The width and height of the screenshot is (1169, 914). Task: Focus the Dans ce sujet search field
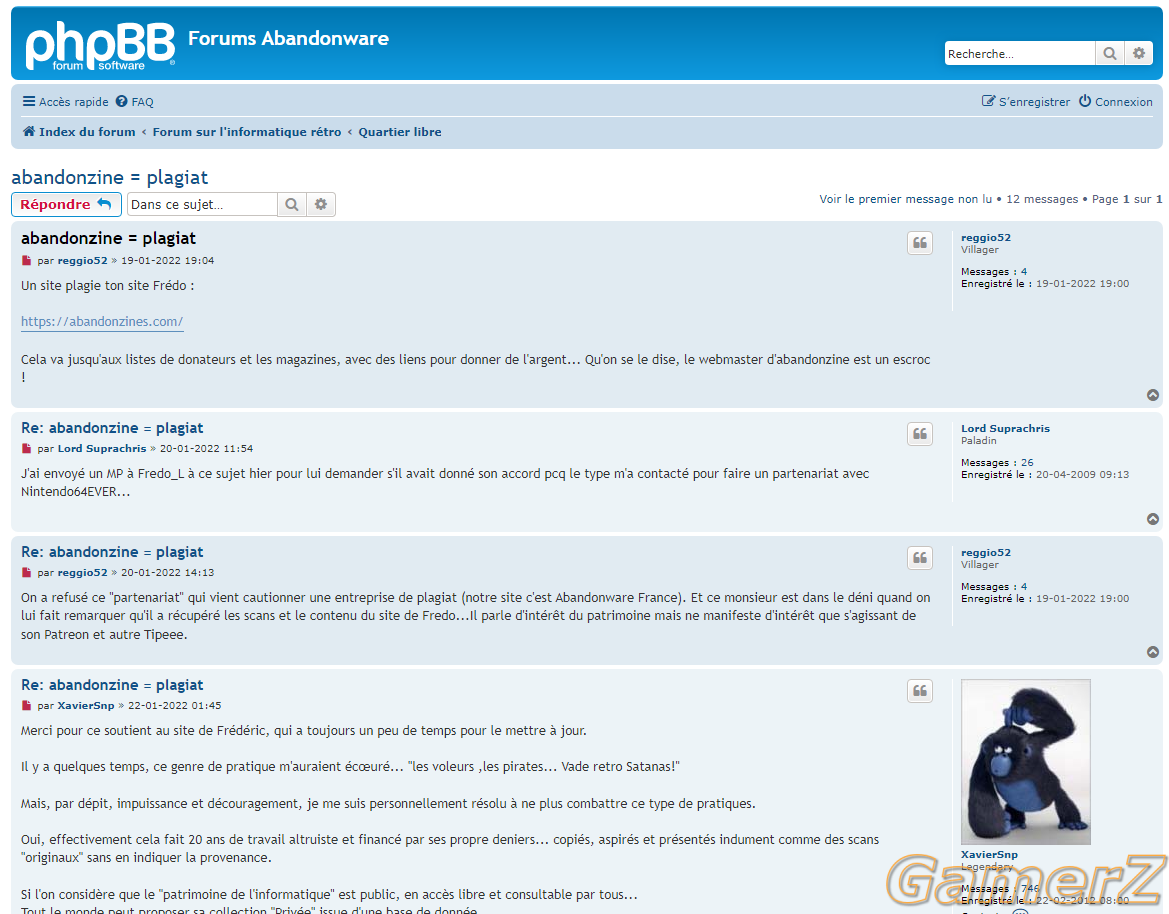[202, 204]
